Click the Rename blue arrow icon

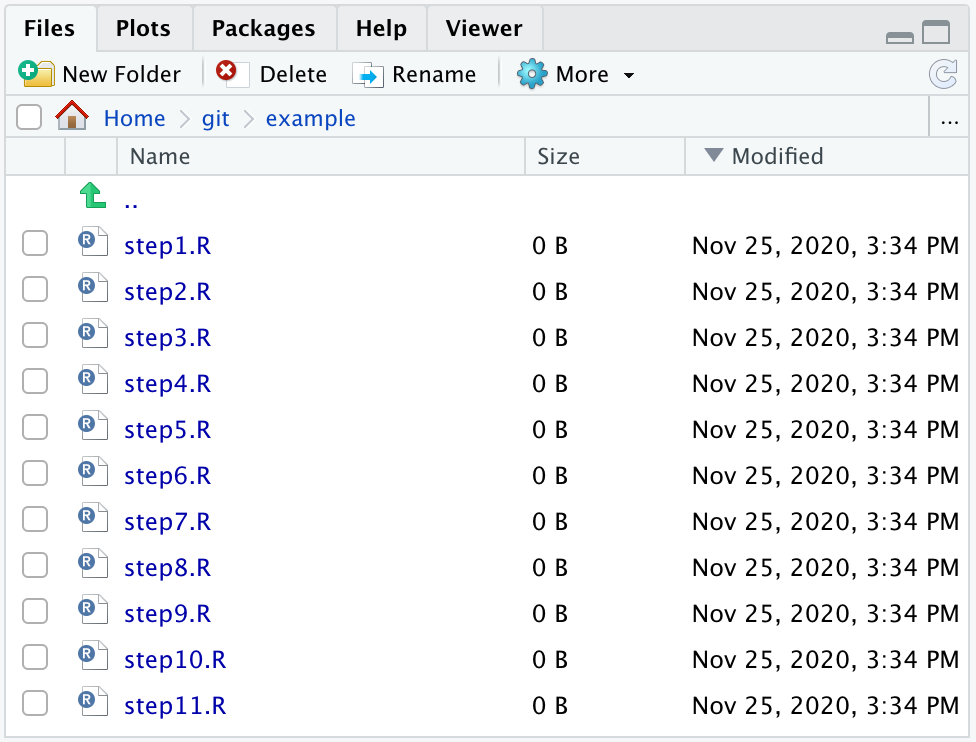pyautogui.click(x=368, y=73)
